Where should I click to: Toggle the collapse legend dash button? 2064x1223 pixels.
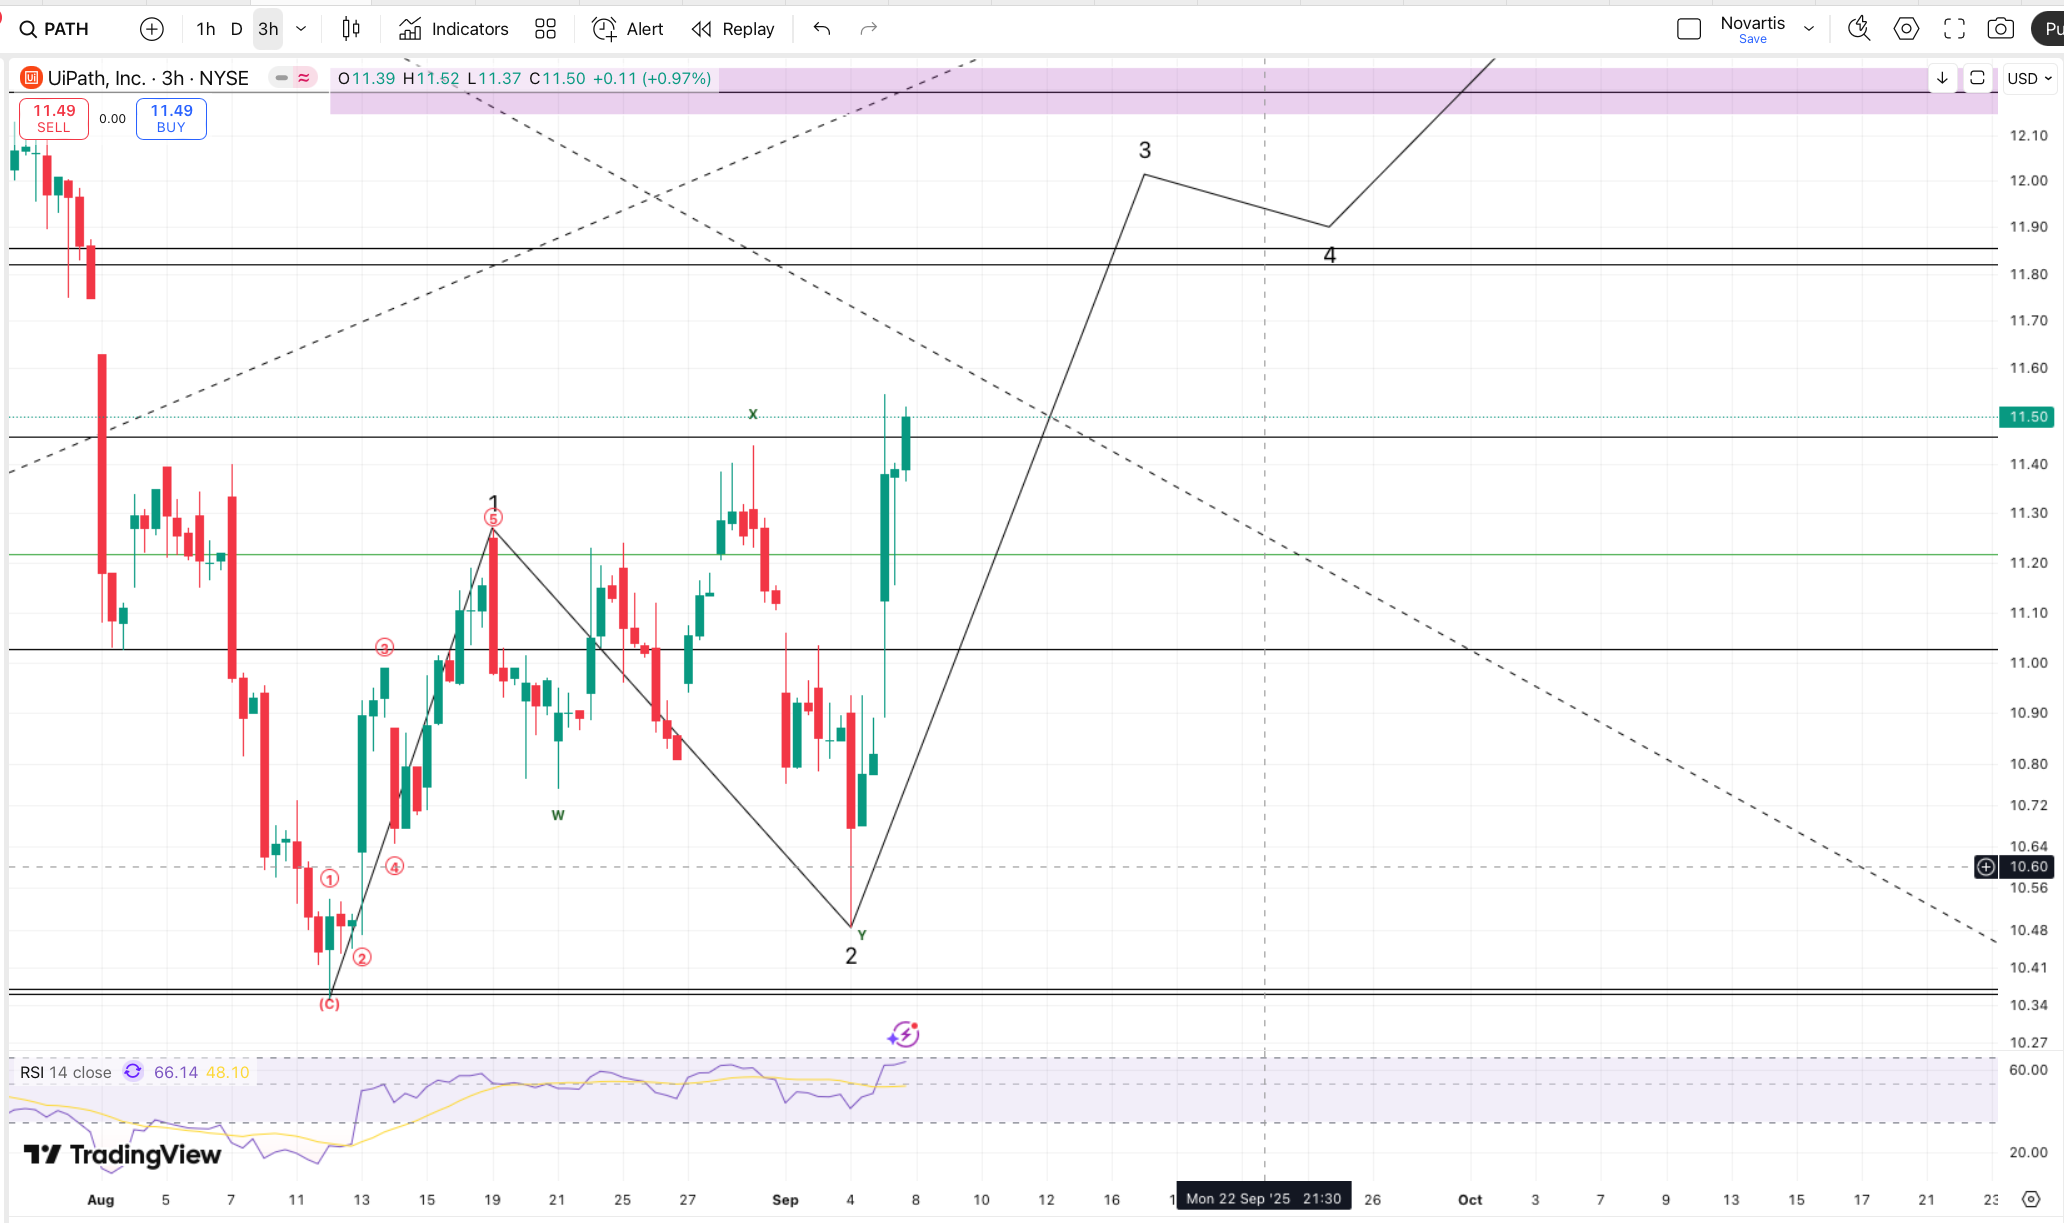pyautogui.click(x=282, y=78)
